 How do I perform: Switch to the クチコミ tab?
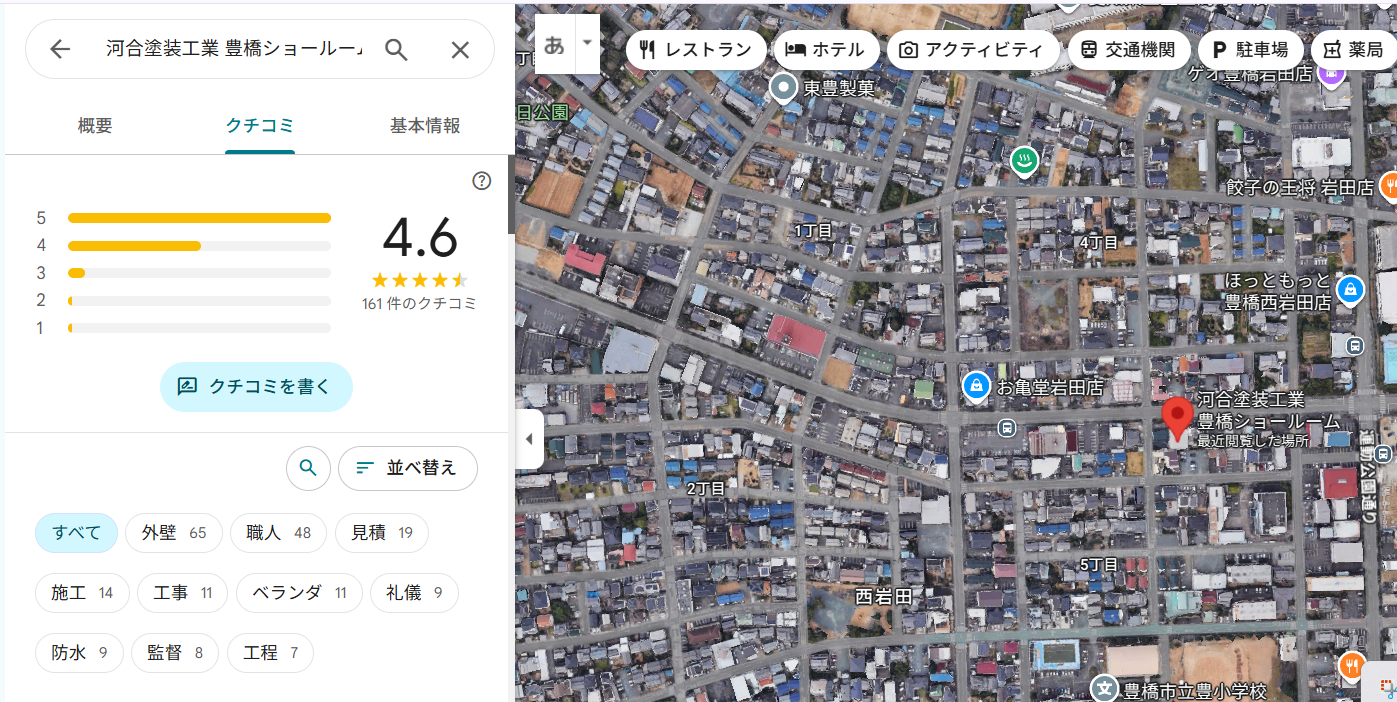[x=260, y=126]
